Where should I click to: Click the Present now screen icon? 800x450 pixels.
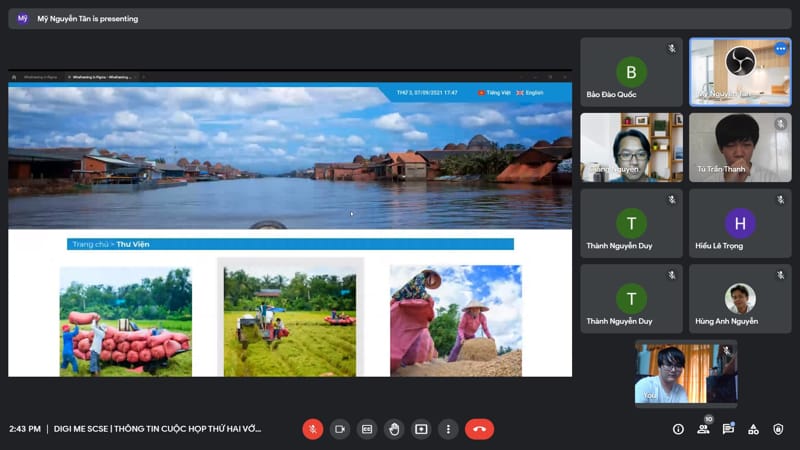click(421, 429)
